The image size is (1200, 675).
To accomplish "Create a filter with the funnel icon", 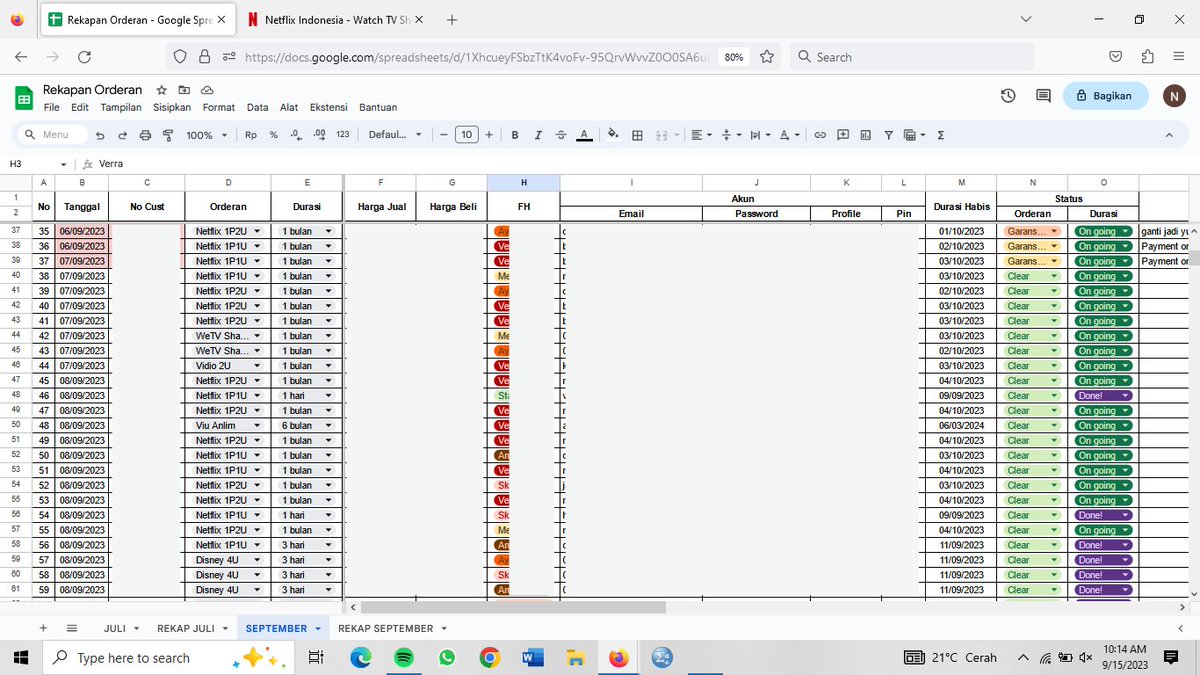I will click(x=888, y=135).
